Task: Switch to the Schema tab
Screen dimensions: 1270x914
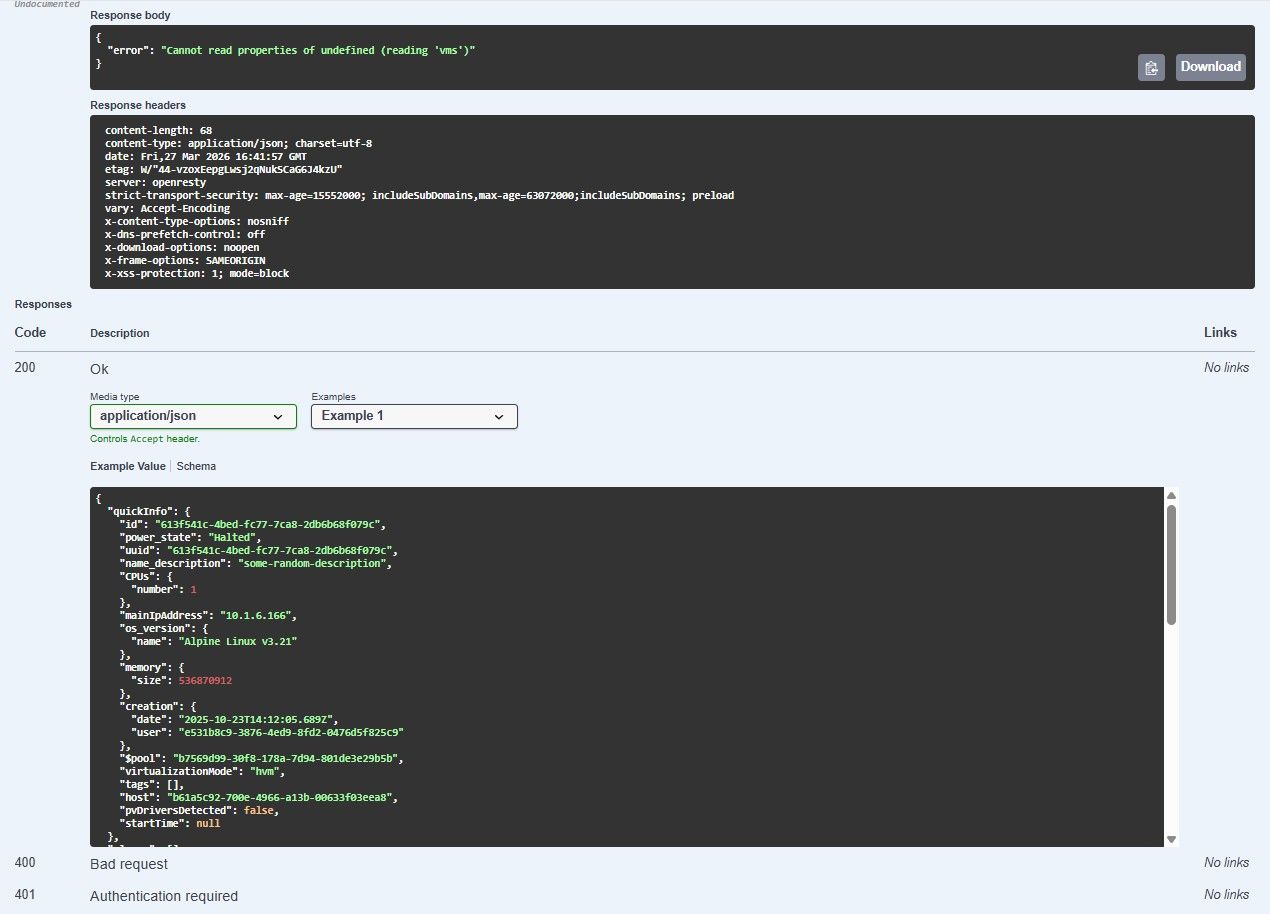Action: point(196,466)
